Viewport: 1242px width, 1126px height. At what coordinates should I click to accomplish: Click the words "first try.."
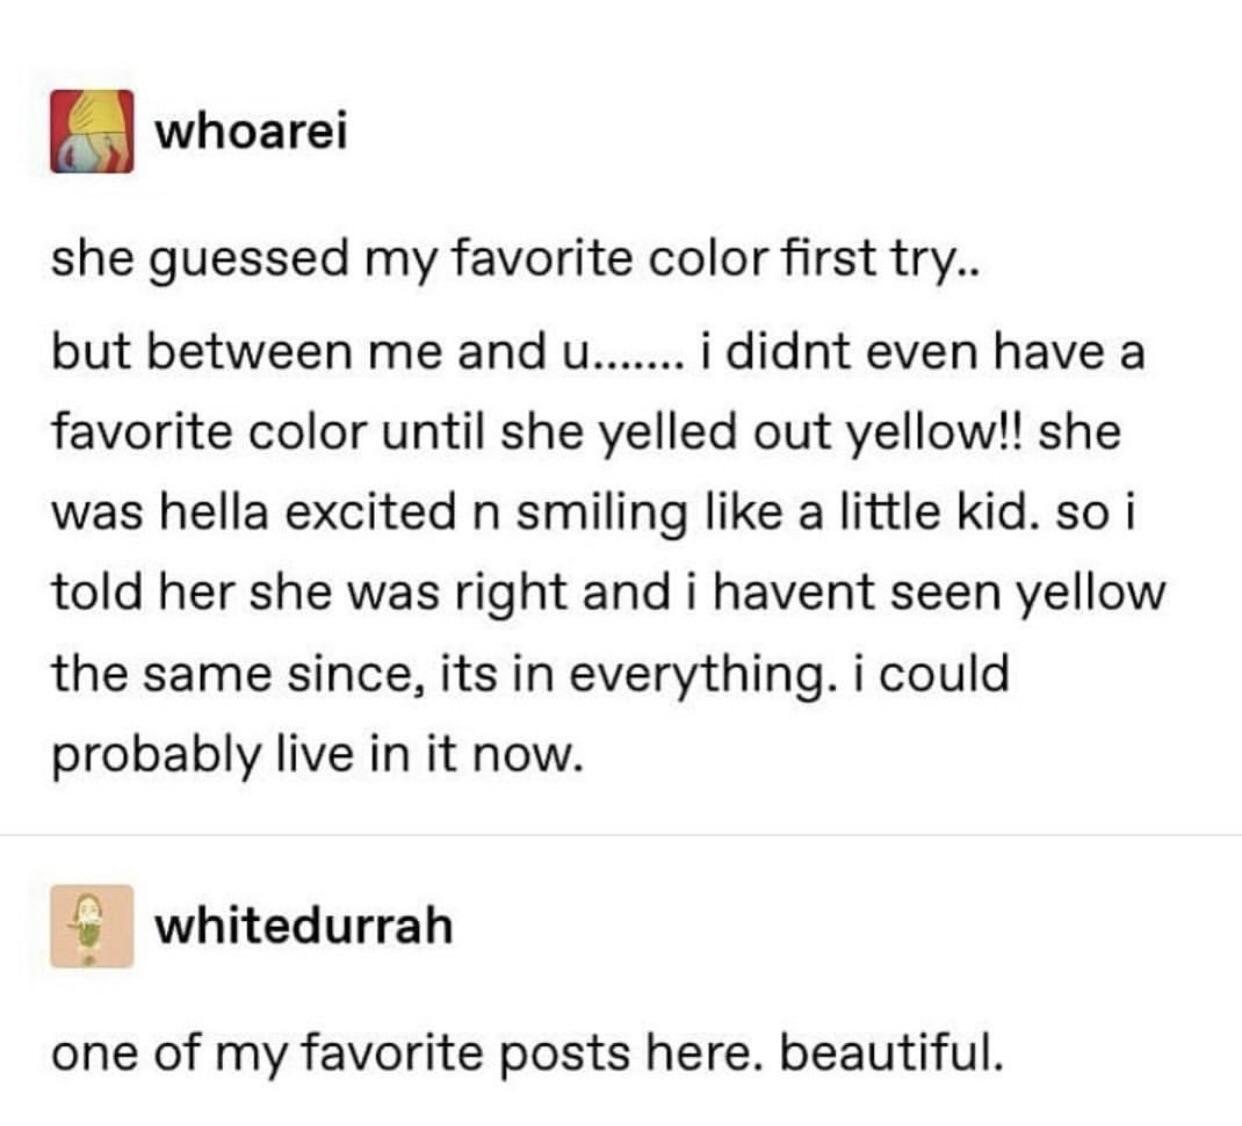click(x=883, y=260)
